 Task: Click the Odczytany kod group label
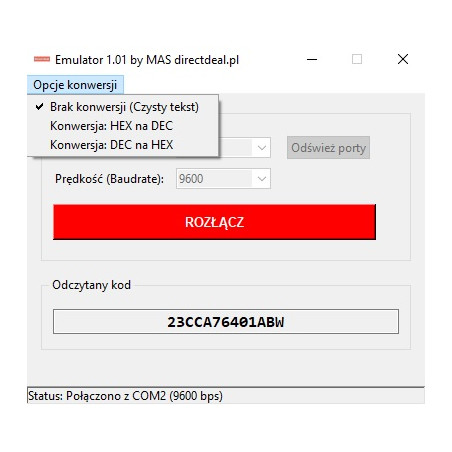click(x=91, y=285)
